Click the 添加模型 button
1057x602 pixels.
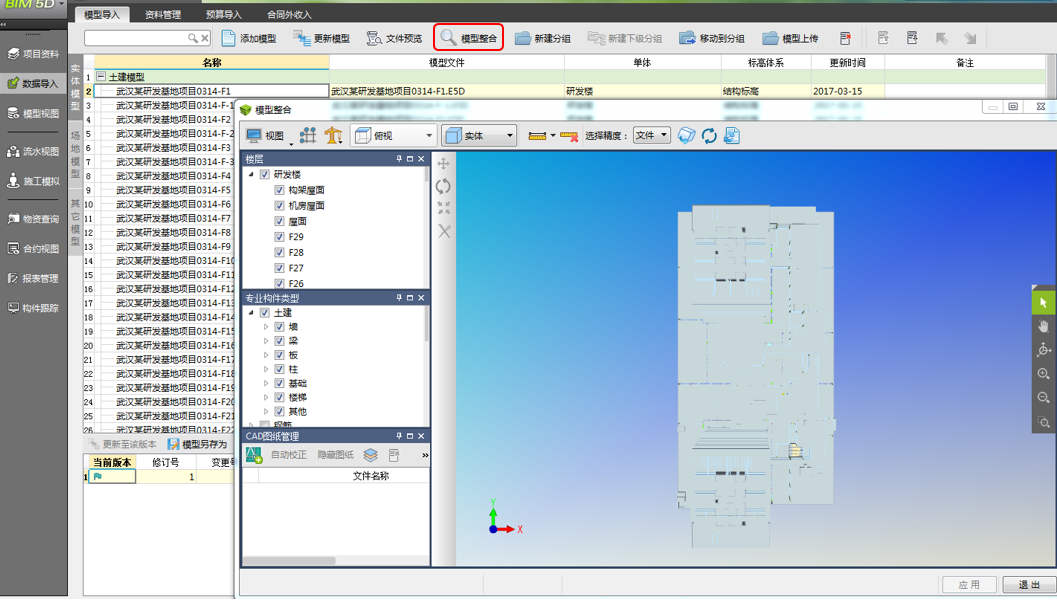249,38
